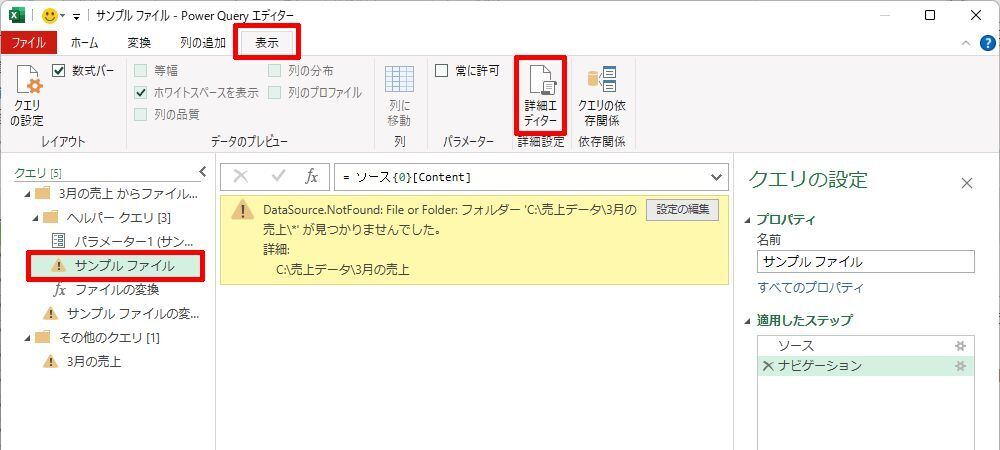This screenshot has height=450, width=1000.
Task: Open the クエリの設定 layout button
Action: [x=27, y=96]
